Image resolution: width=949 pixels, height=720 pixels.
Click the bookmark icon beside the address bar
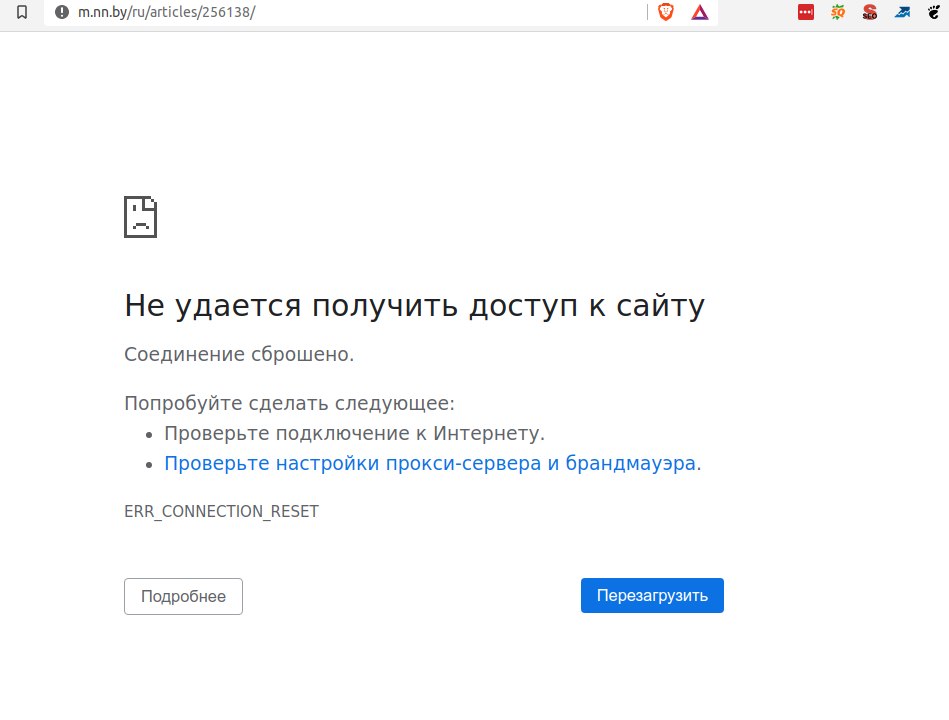(x=22, y=12)
